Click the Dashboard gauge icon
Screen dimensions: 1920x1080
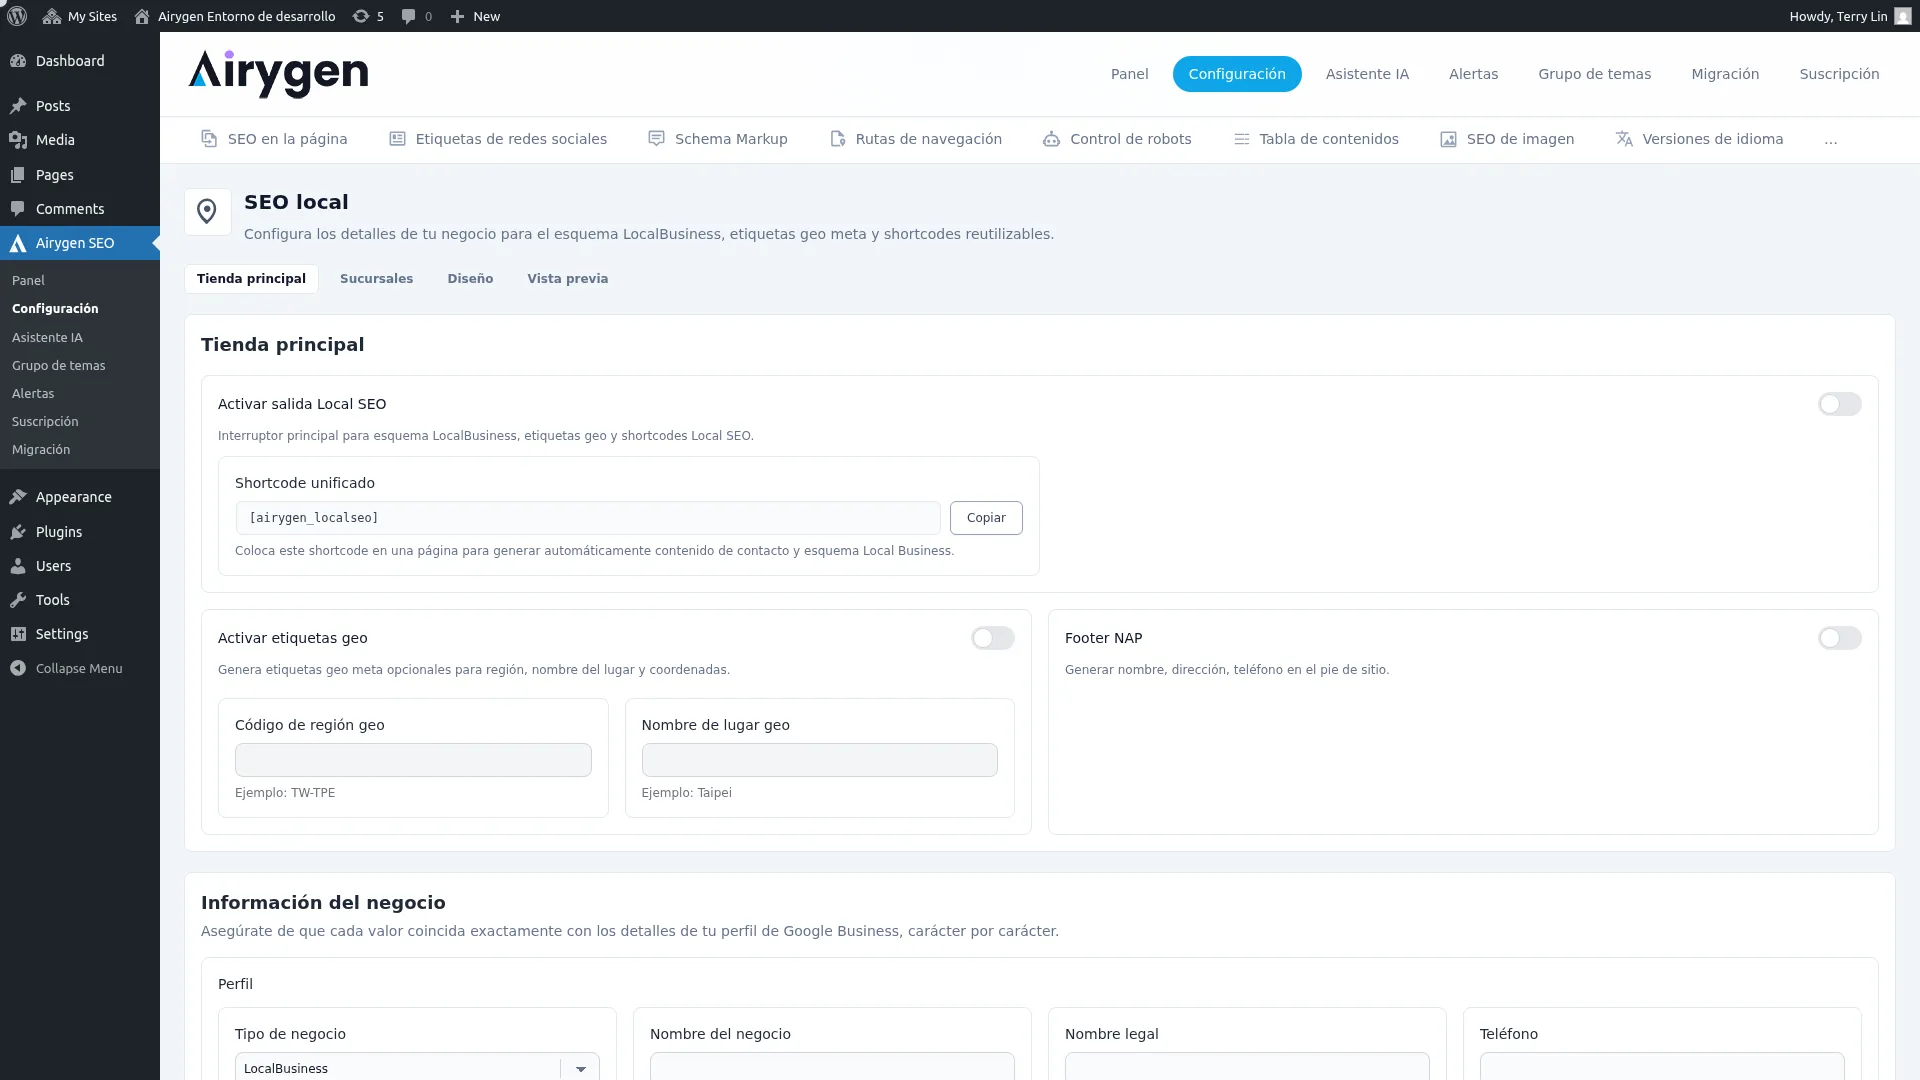tap(18, 61)
